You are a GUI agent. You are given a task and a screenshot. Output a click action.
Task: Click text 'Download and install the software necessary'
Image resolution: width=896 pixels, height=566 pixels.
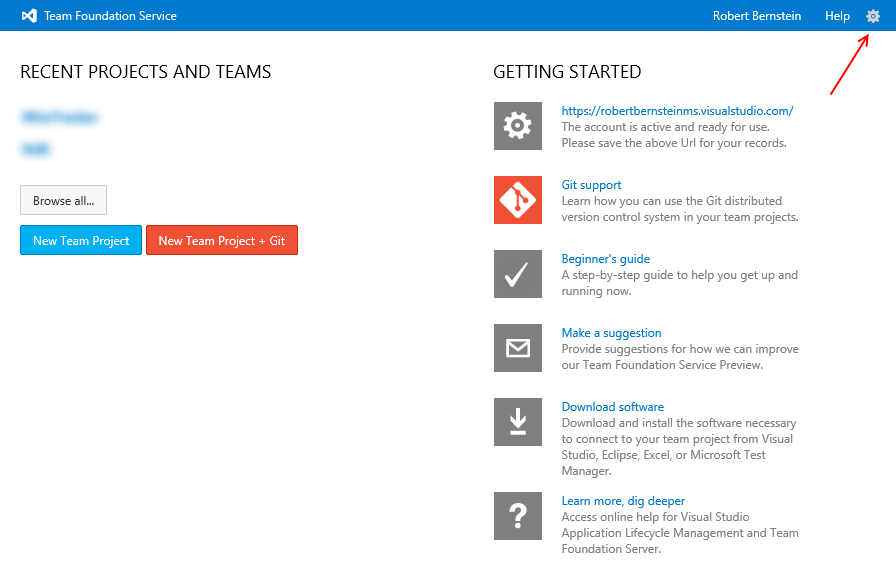coord(679,423)
